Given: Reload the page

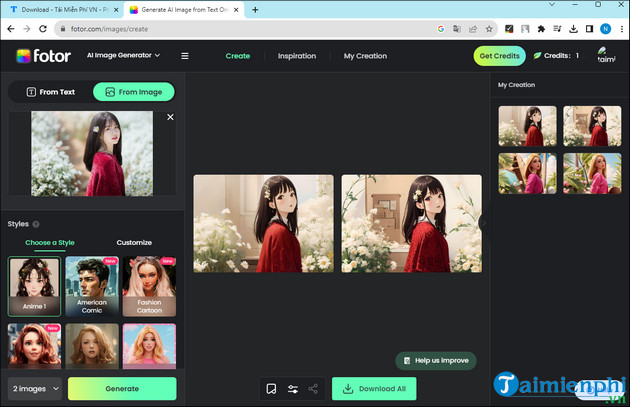Looking at the screenshot, I should pos(43,29).
